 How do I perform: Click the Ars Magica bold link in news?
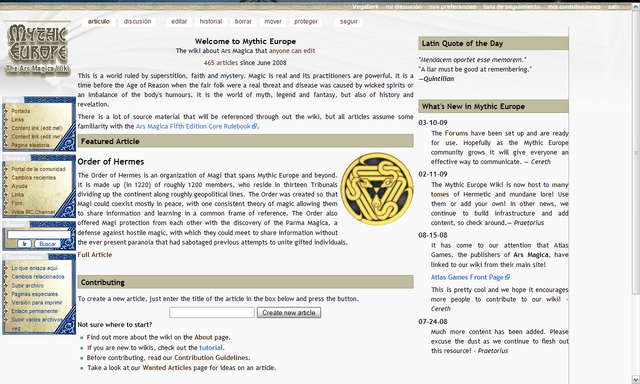pos(531,255)
